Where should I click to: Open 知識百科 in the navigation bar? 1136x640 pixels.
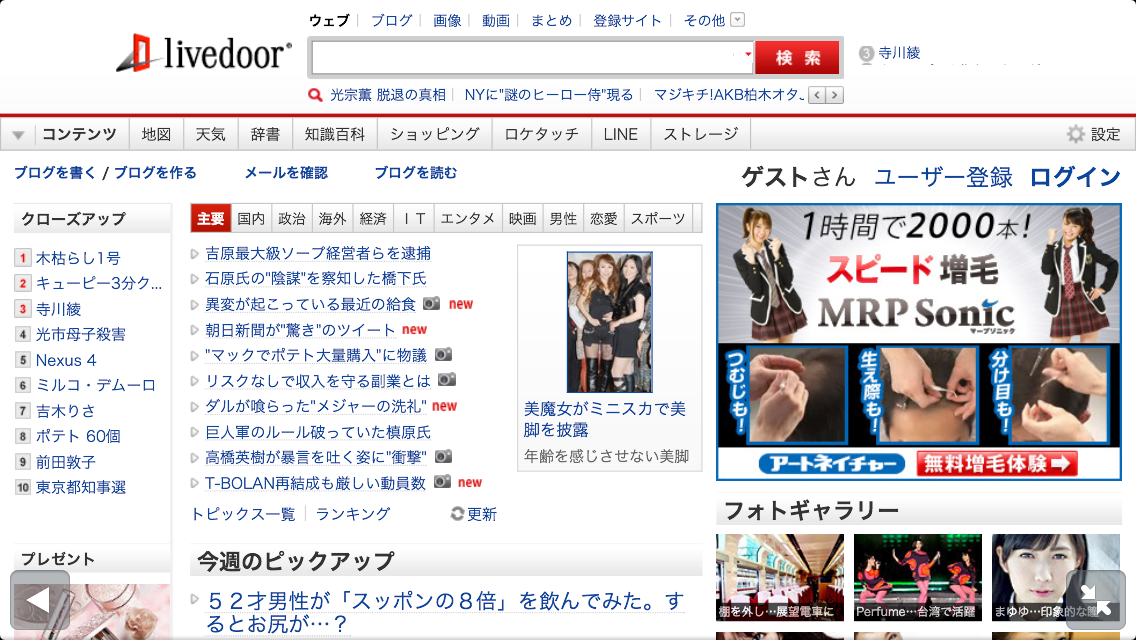(x=335, y=134)
